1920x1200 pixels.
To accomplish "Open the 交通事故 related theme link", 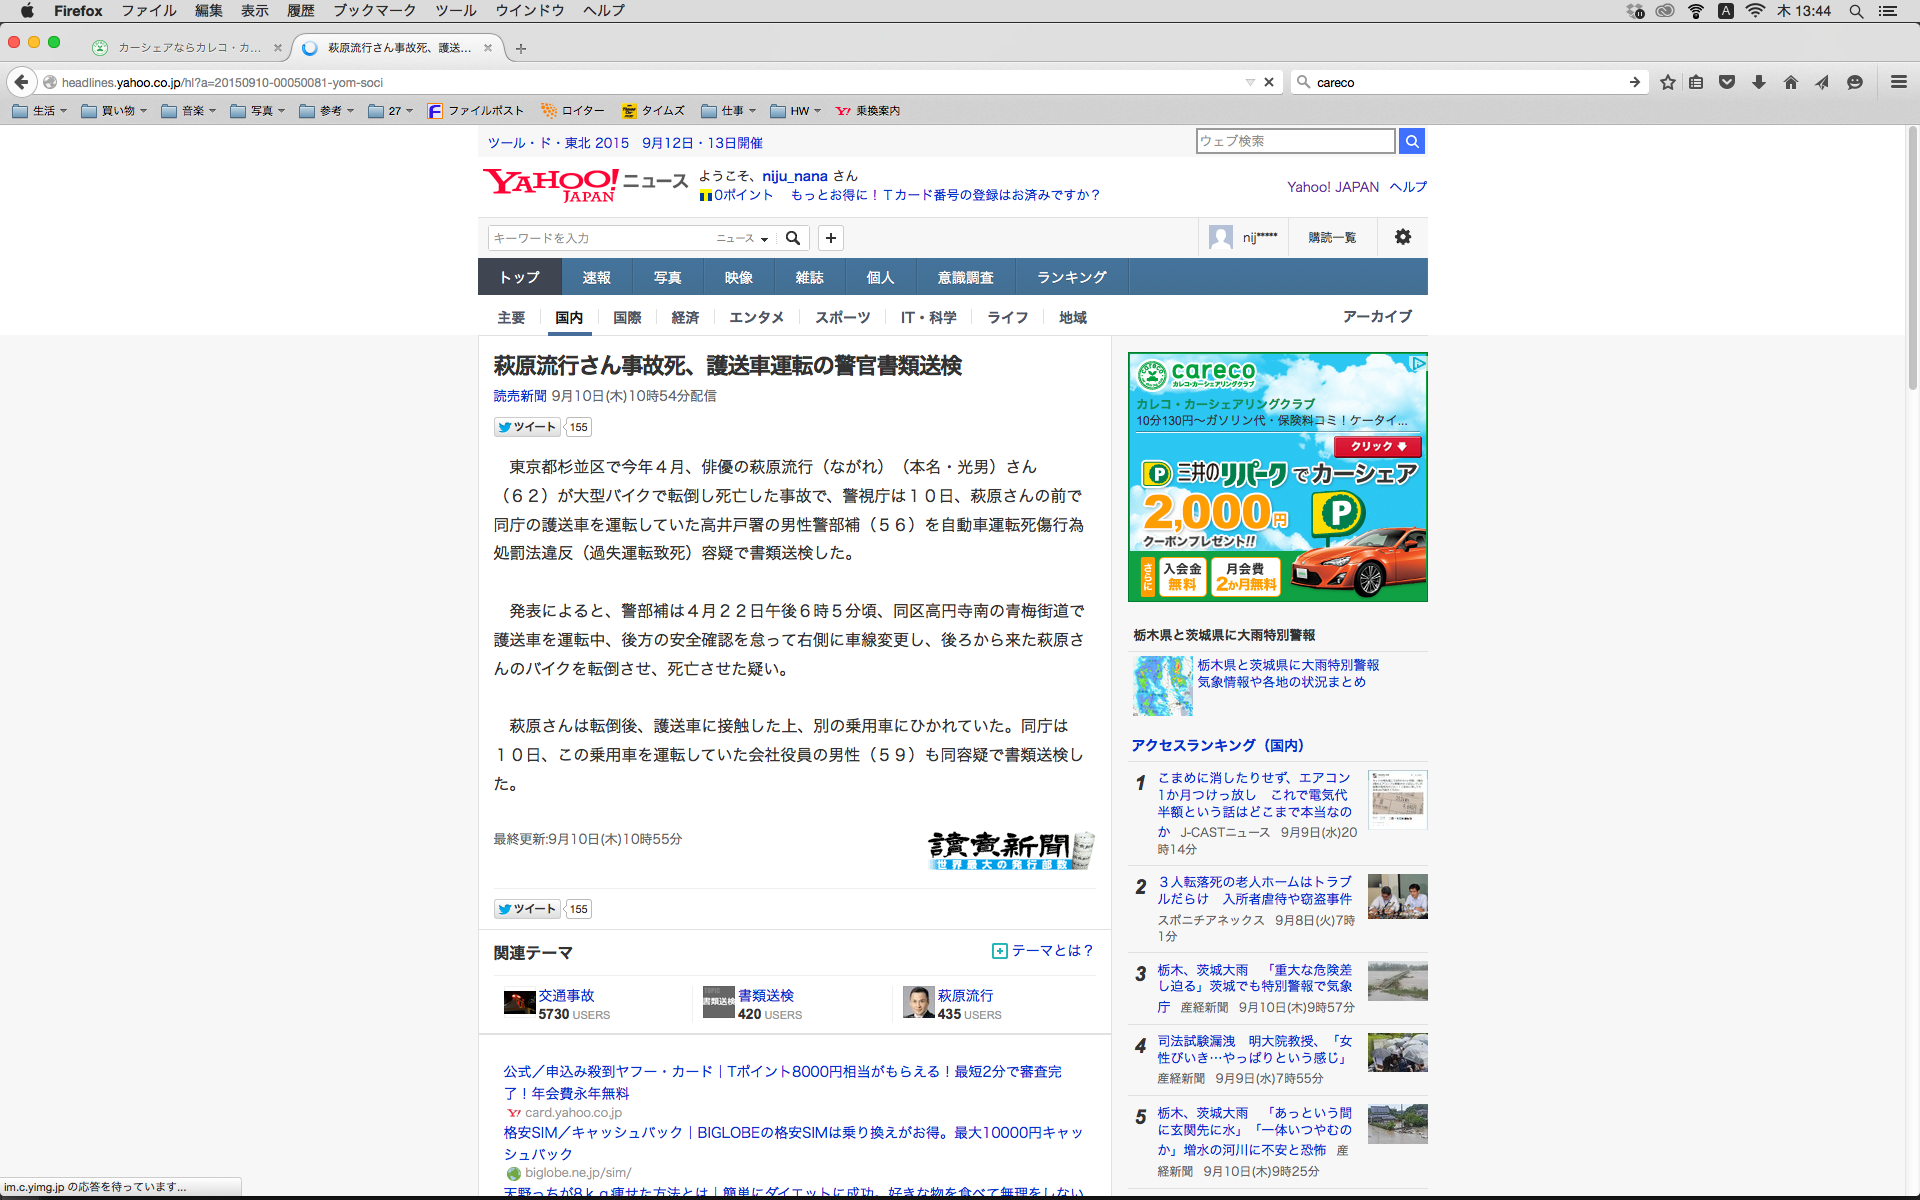I will point(566,995).
